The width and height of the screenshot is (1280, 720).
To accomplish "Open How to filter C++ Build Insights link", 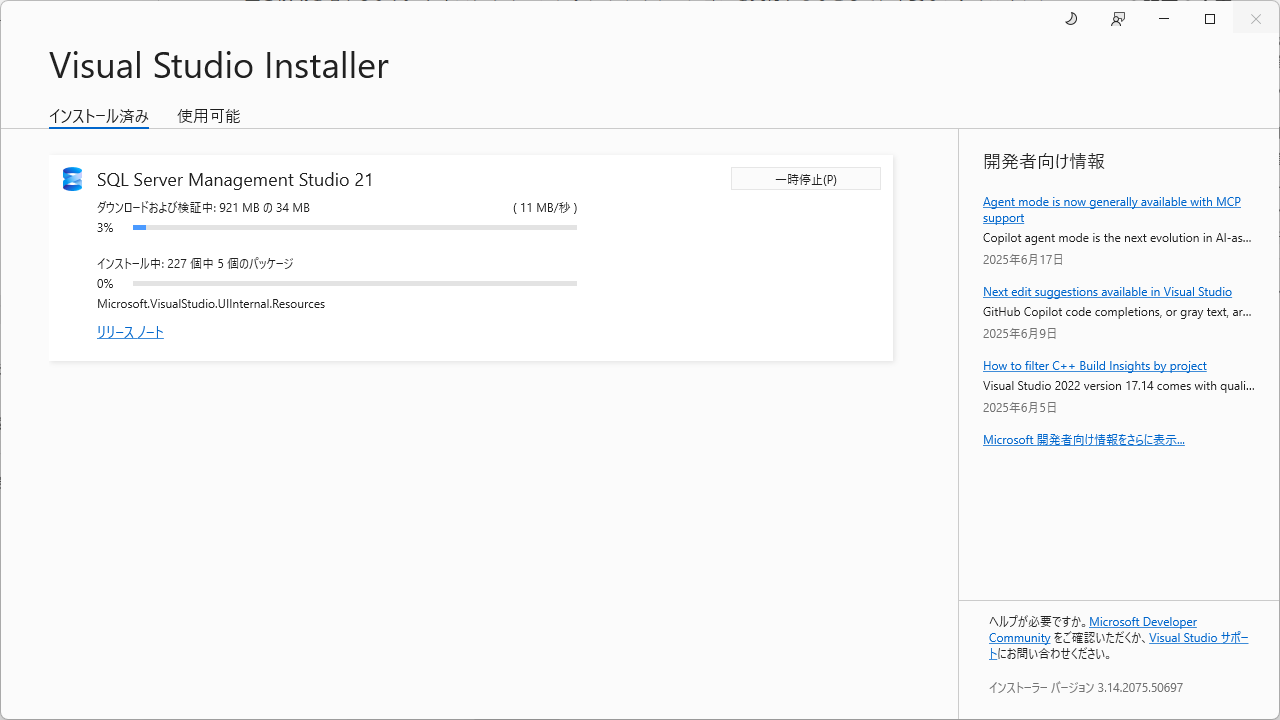I will click(1094, 366).
